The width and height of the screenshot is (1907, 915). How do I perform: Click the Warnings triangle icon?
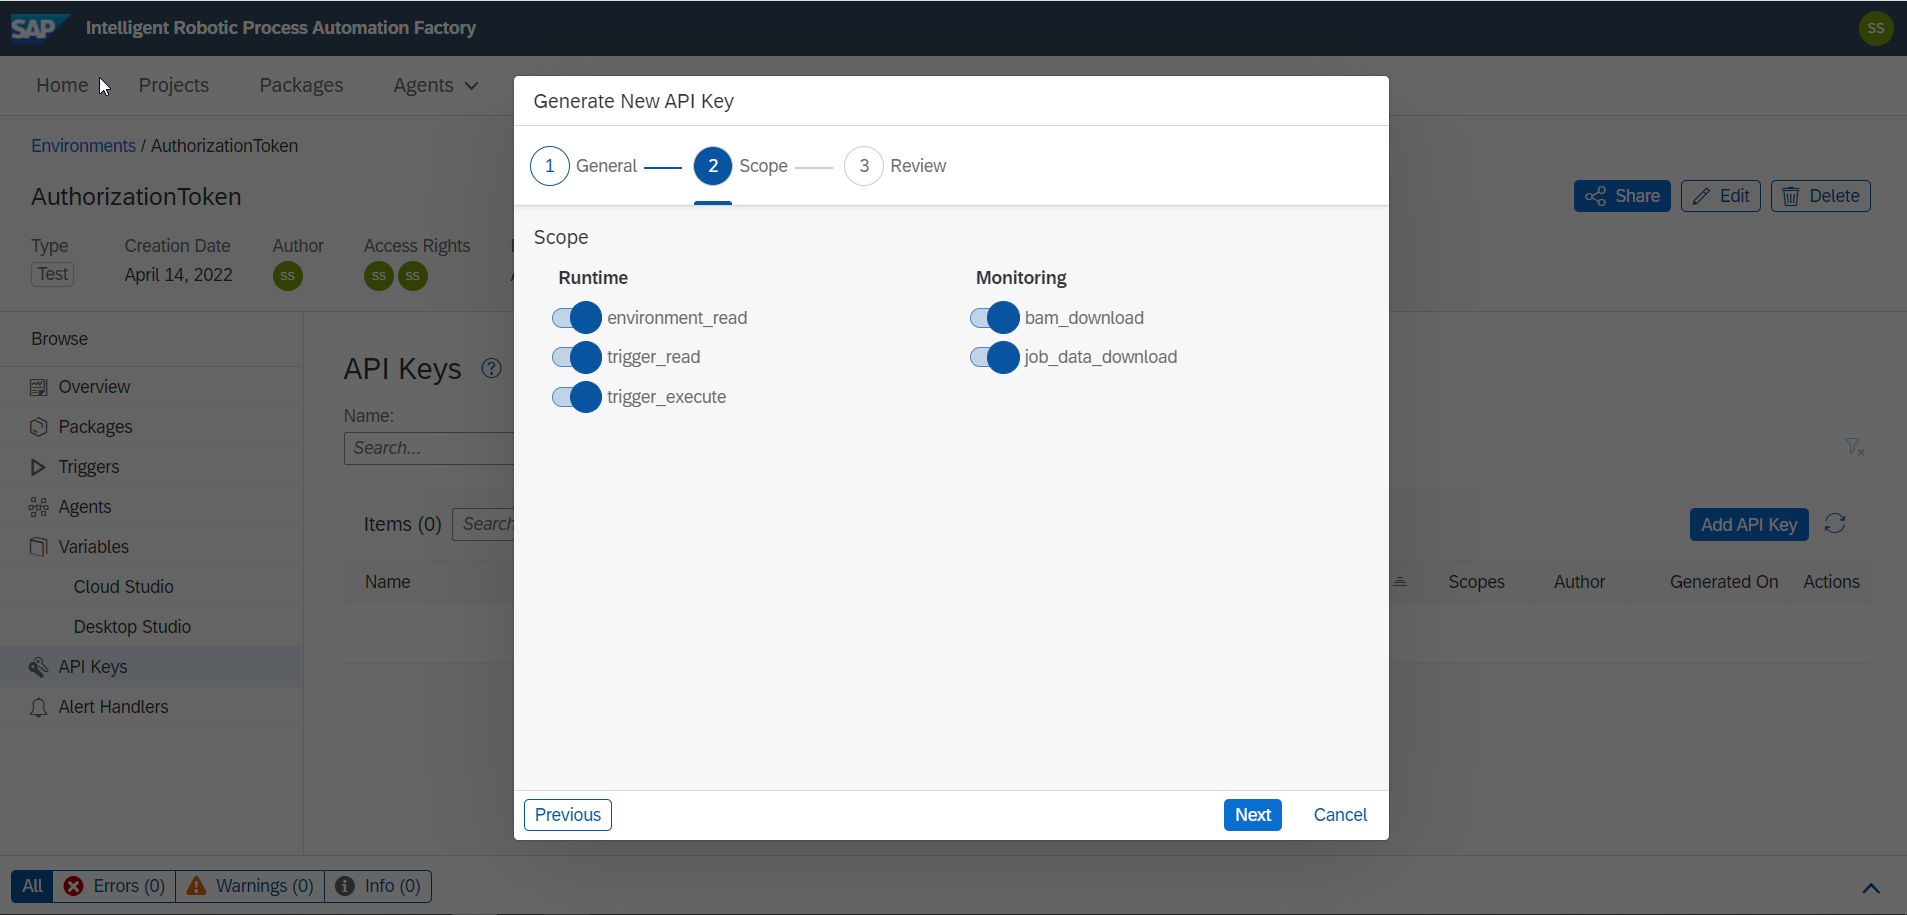point(196,886)
